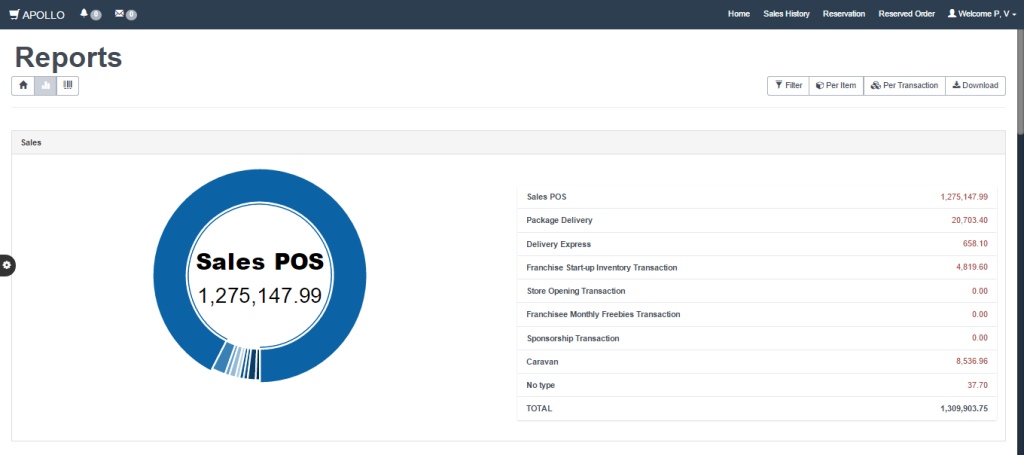1024x455 pixels.
Task: Click the 8,536.96 Caravan value
Action: coord(972,361)
